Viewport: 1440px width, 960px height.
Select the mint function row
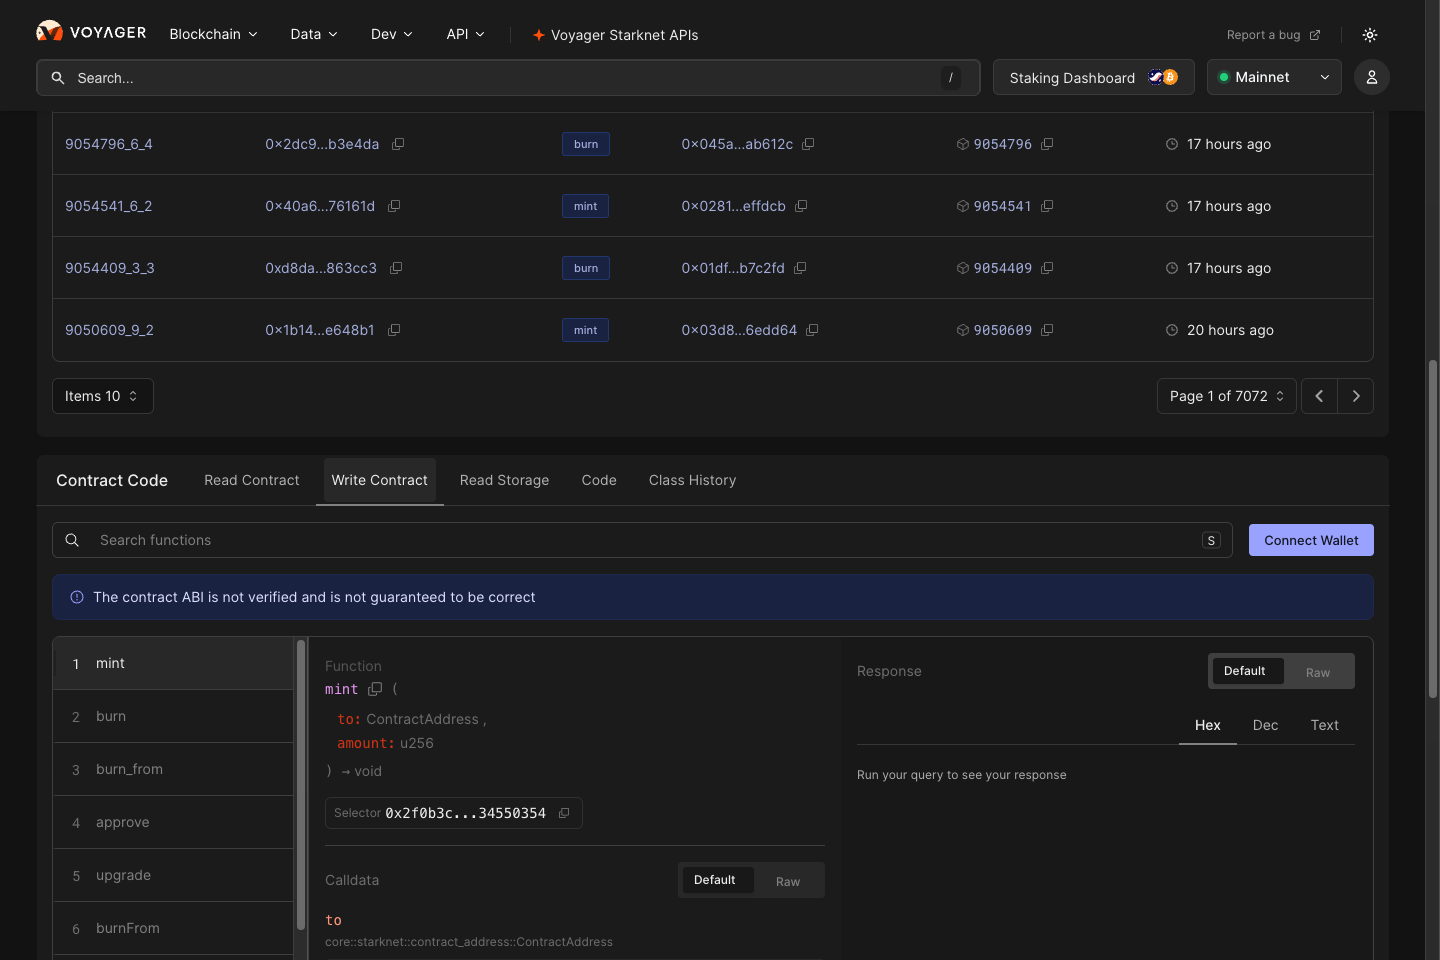173,663
